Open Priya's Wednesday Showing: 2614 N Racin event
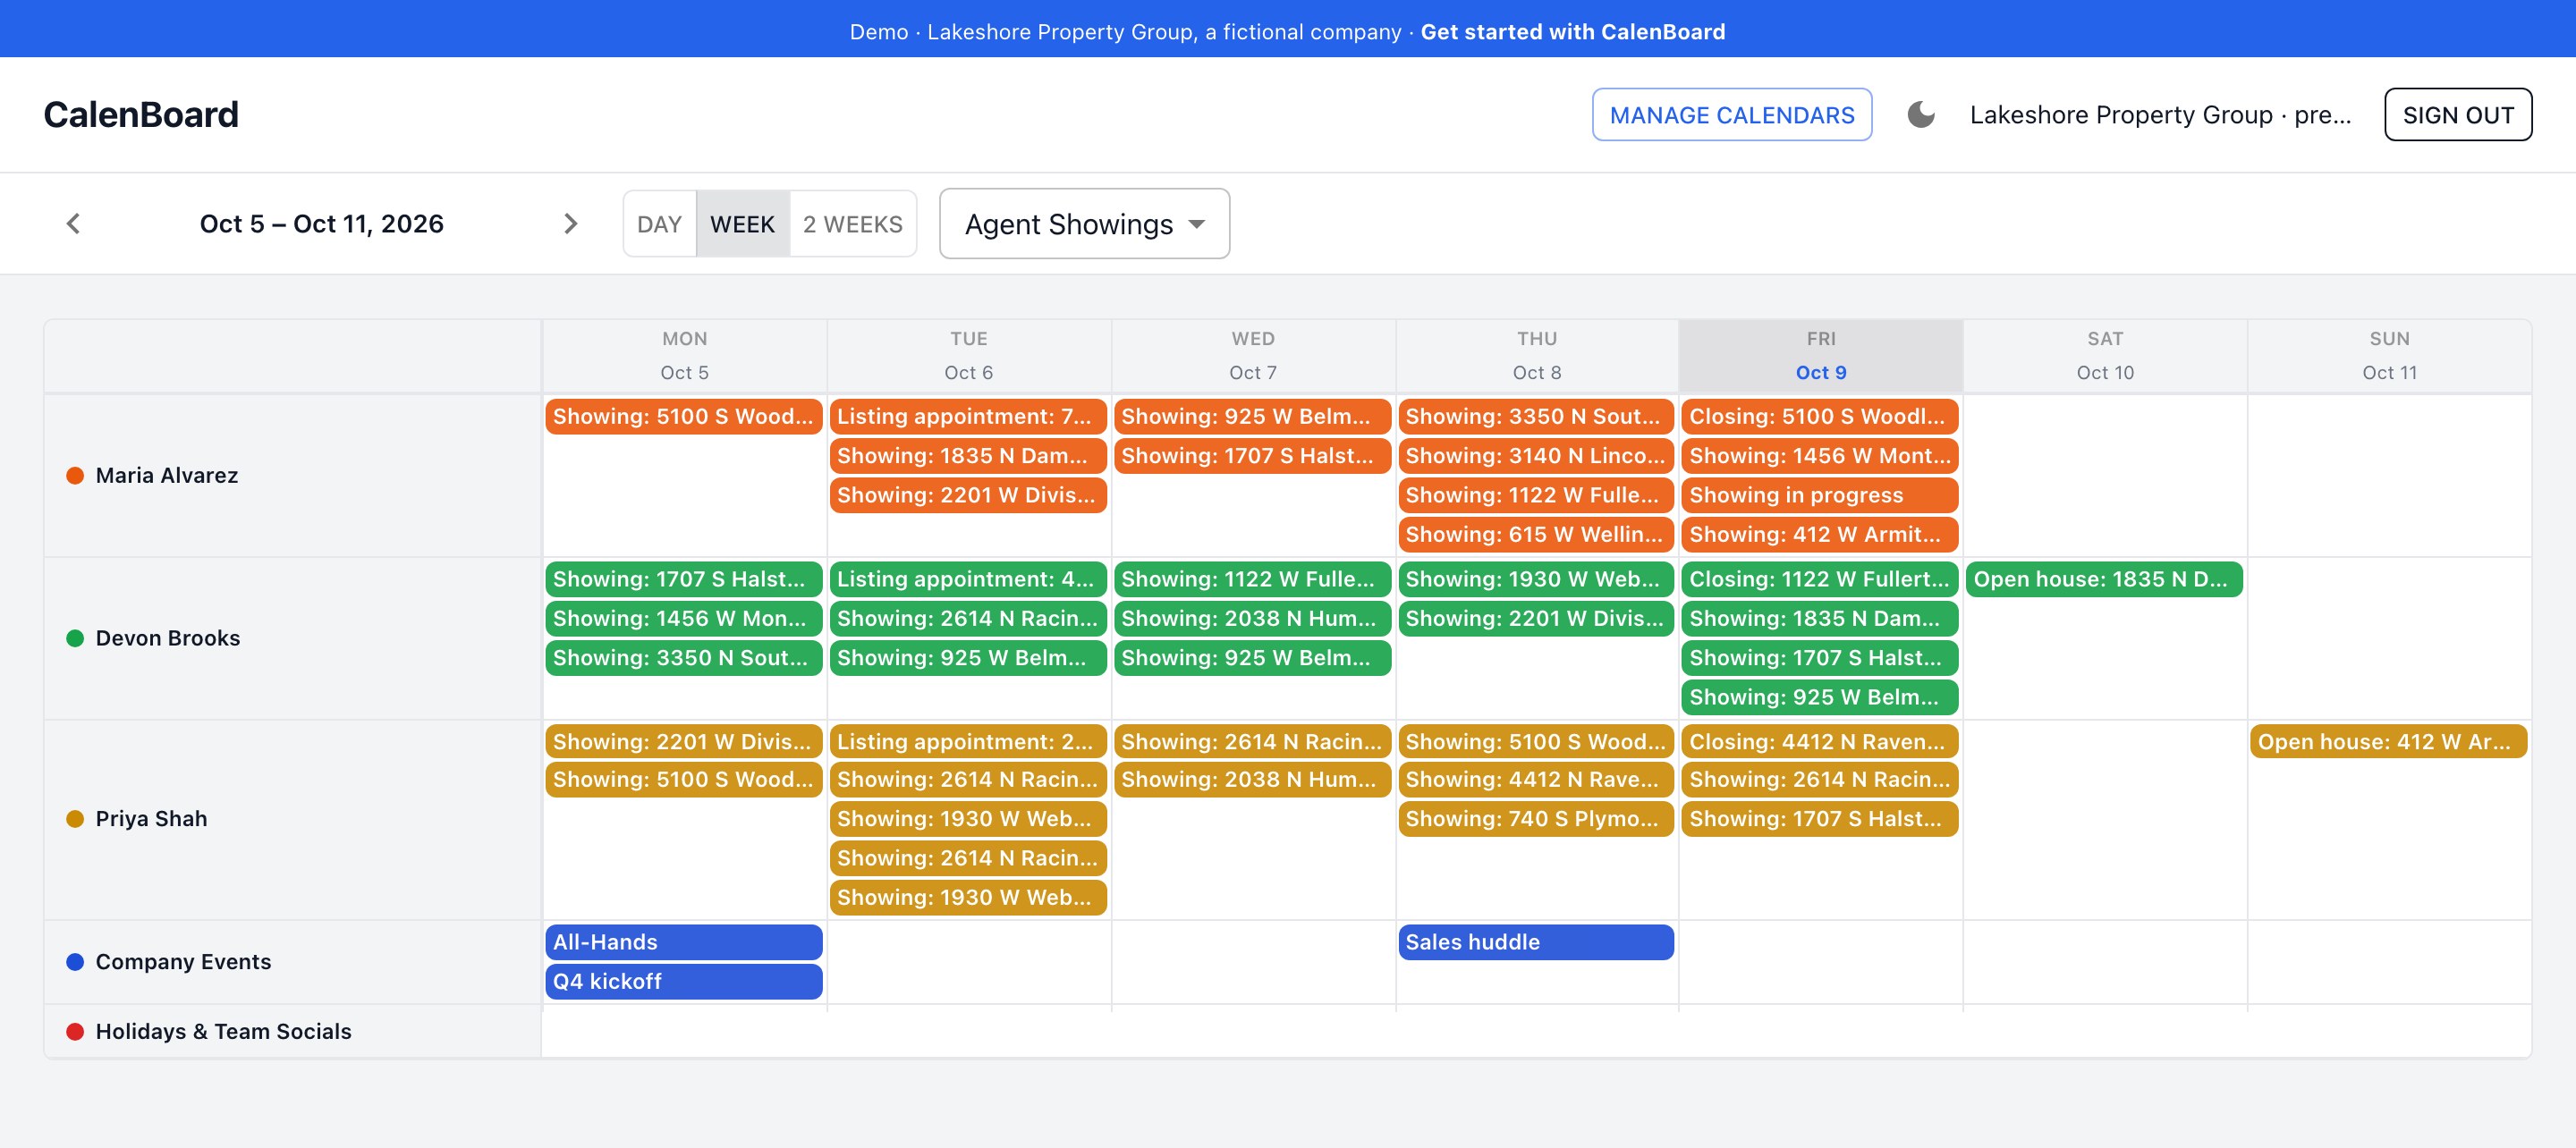This screenshot has width=2576, height=1148. click(x=1252, y=742)
